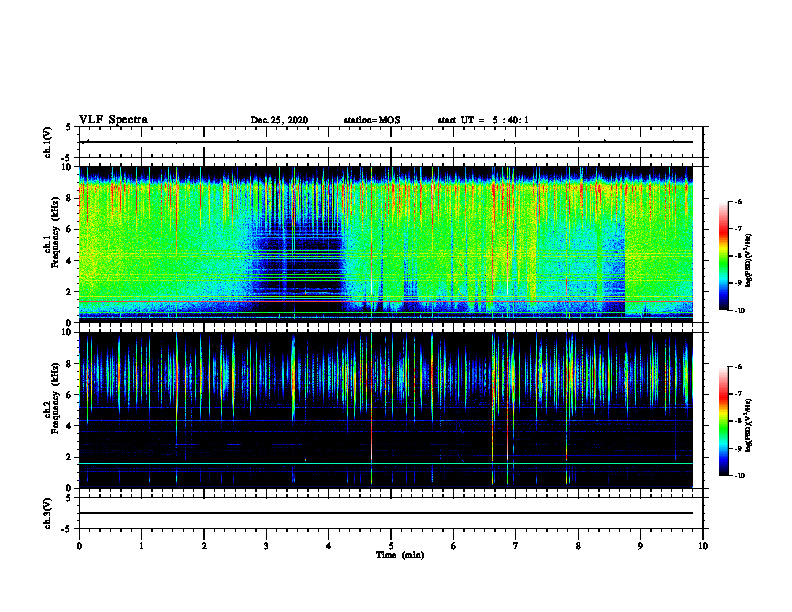This screenshot has width=792, height=612.
Task: Click the ch.3(V) waveform strip
Action: click(391, 513)
